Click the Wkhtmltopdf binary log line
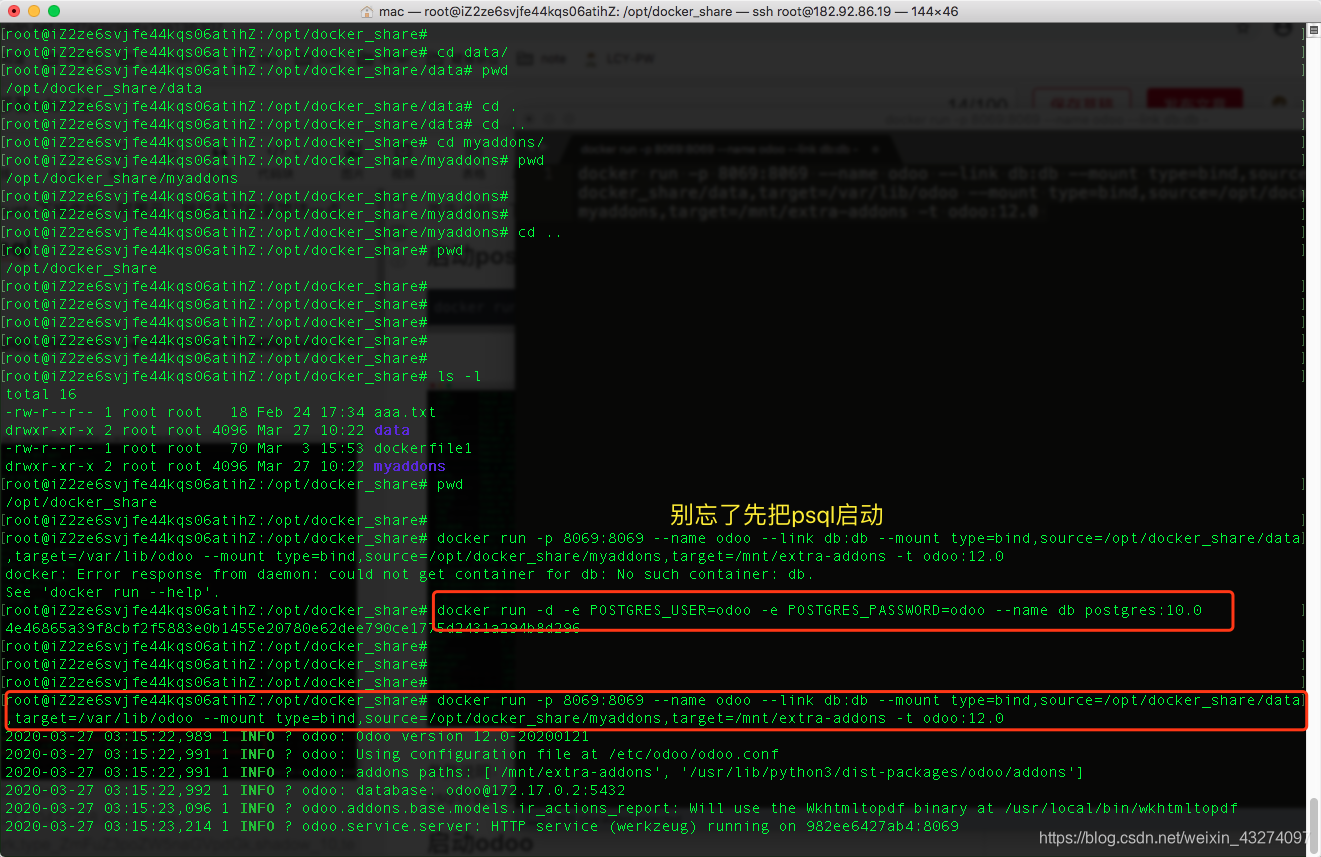The image size is (1321, 857). click(622, 808)
